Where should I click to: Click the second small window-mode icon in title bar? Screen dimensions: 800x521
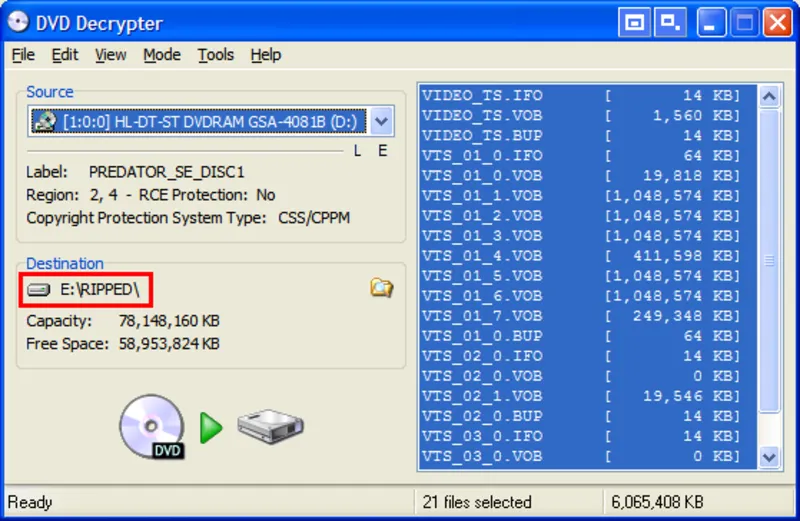tap(669, 22)
